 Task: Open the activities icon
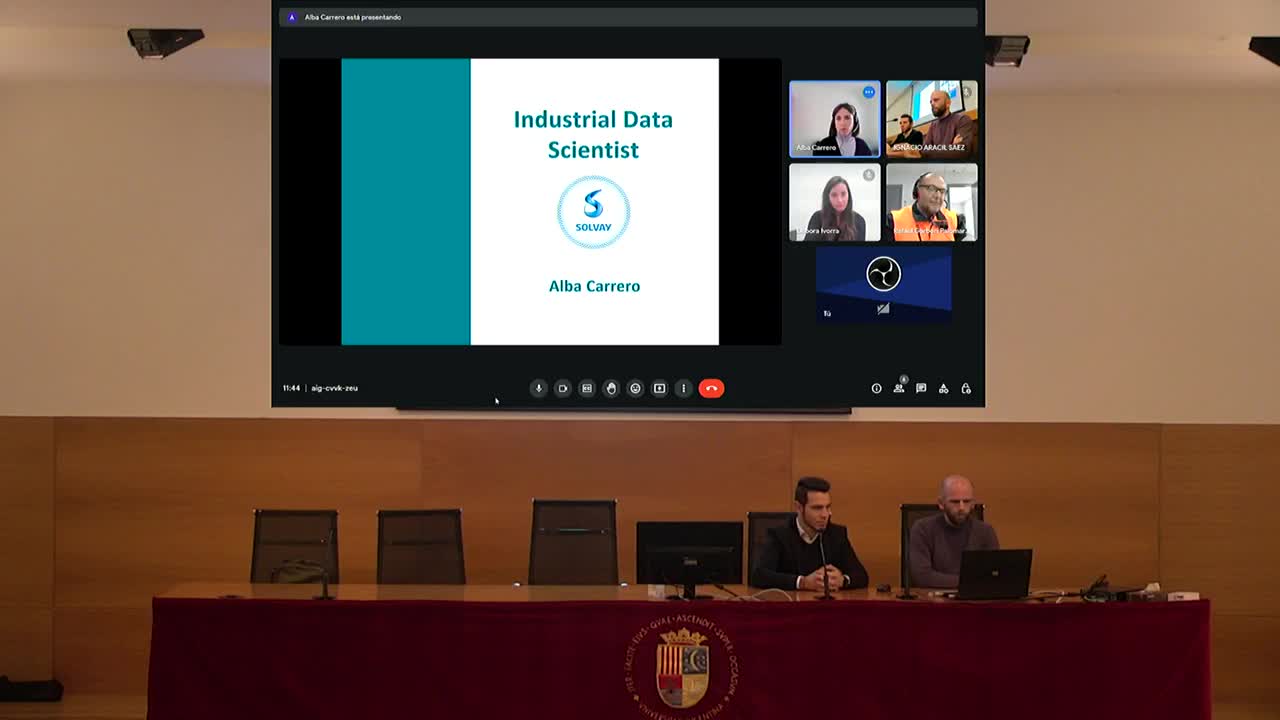[x=943, y=388]
